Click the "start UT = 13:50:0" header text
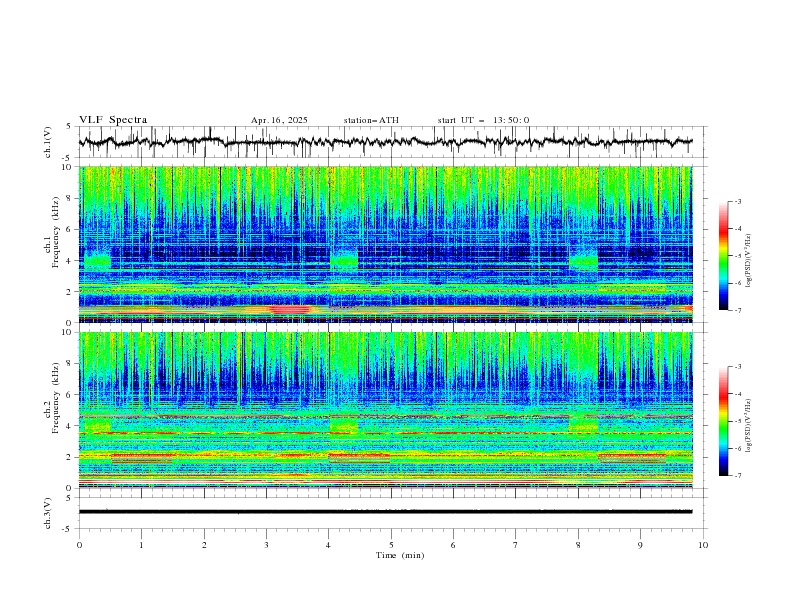This screenshot has height=612, width=792. (483, 120)
